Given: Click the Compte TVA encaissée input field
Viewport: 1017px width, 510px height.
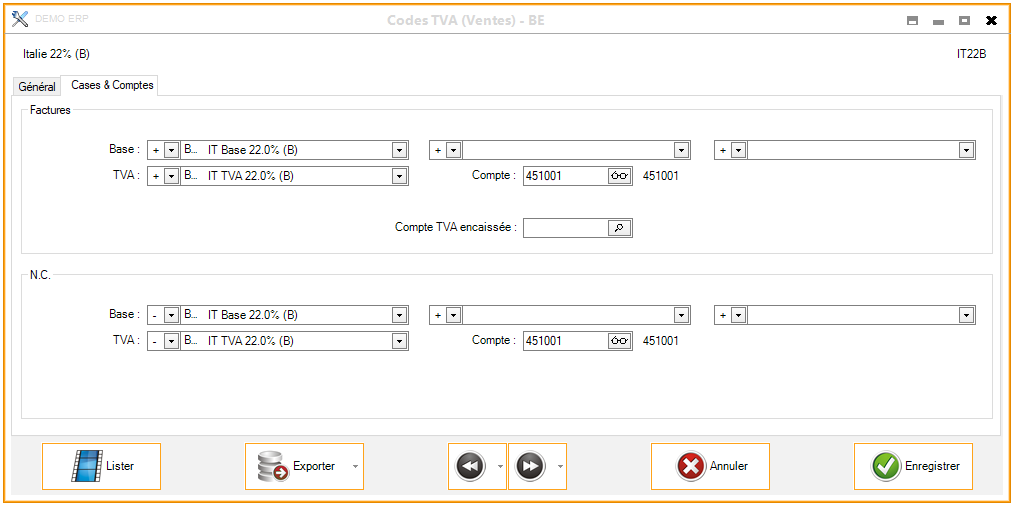Looking at the screenshot, I should click(566, 228).
